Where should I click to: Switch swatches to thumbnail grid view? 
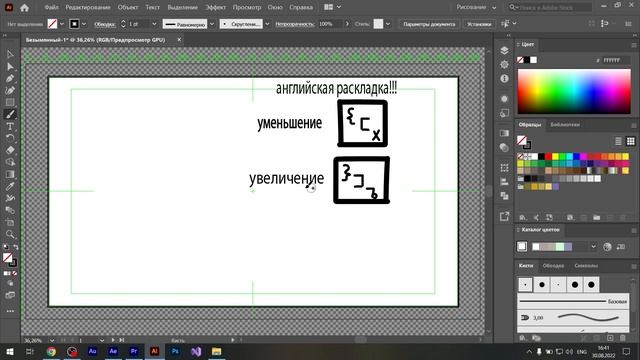631,141
